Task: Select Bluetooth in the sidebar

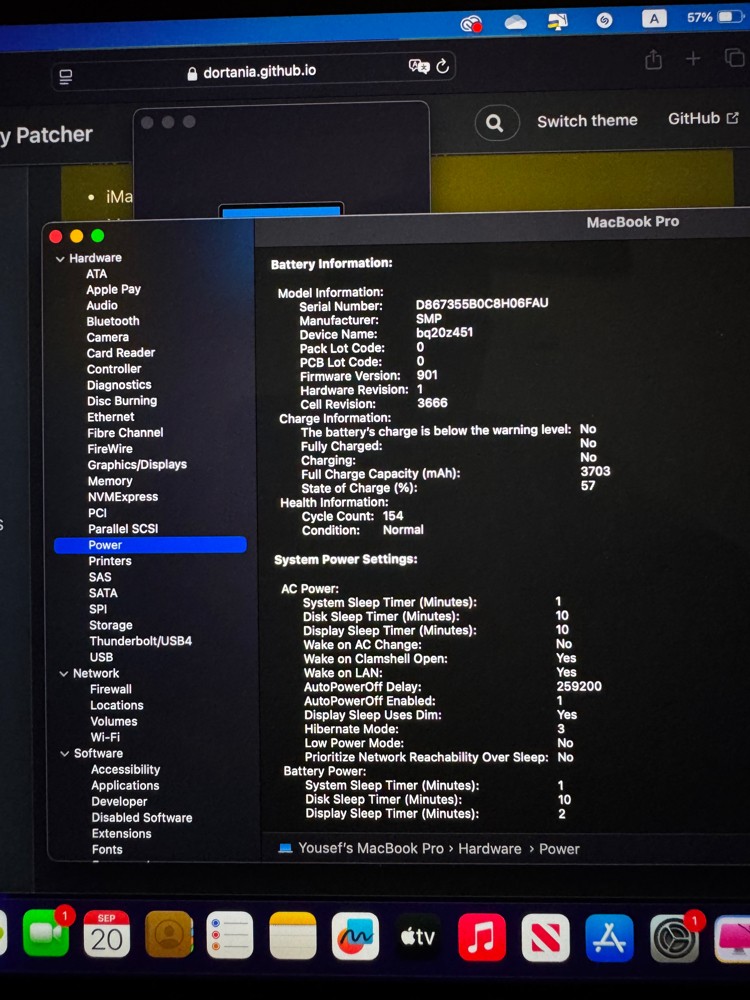Action: pyautogui.click(x=113, y=321)
